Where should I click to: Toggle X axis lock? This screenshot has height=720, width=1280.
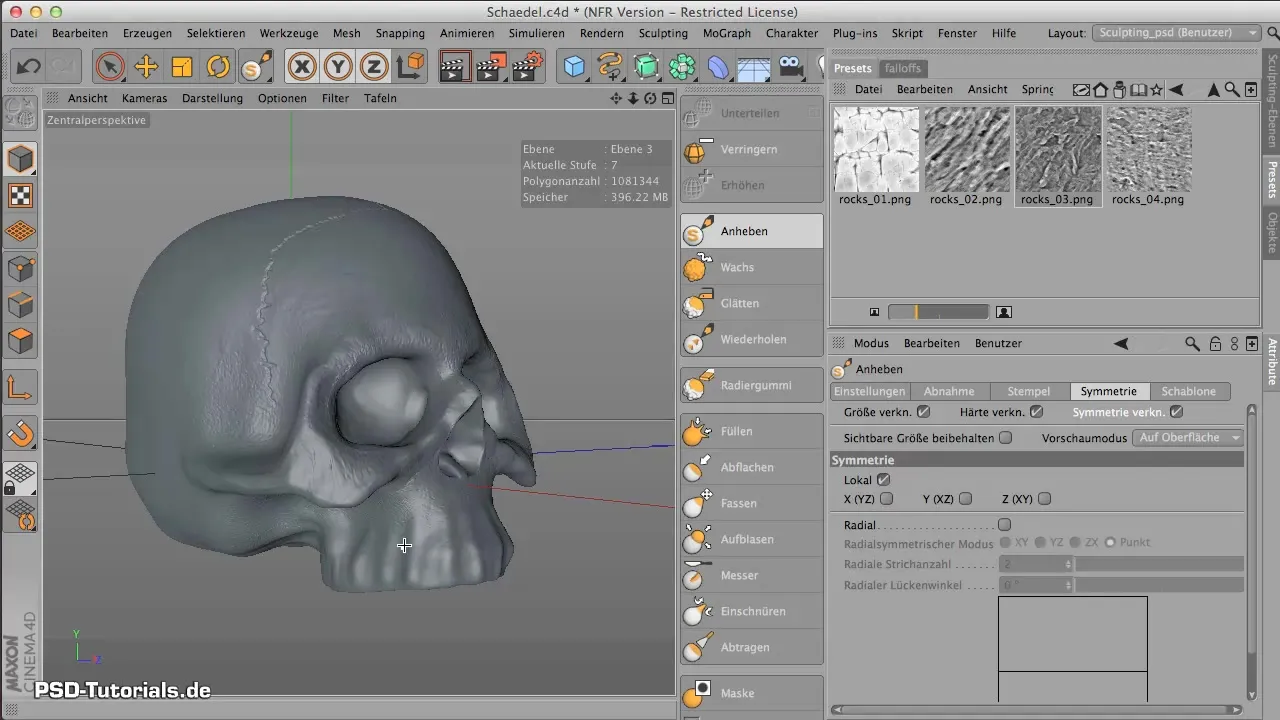[302, 67]
